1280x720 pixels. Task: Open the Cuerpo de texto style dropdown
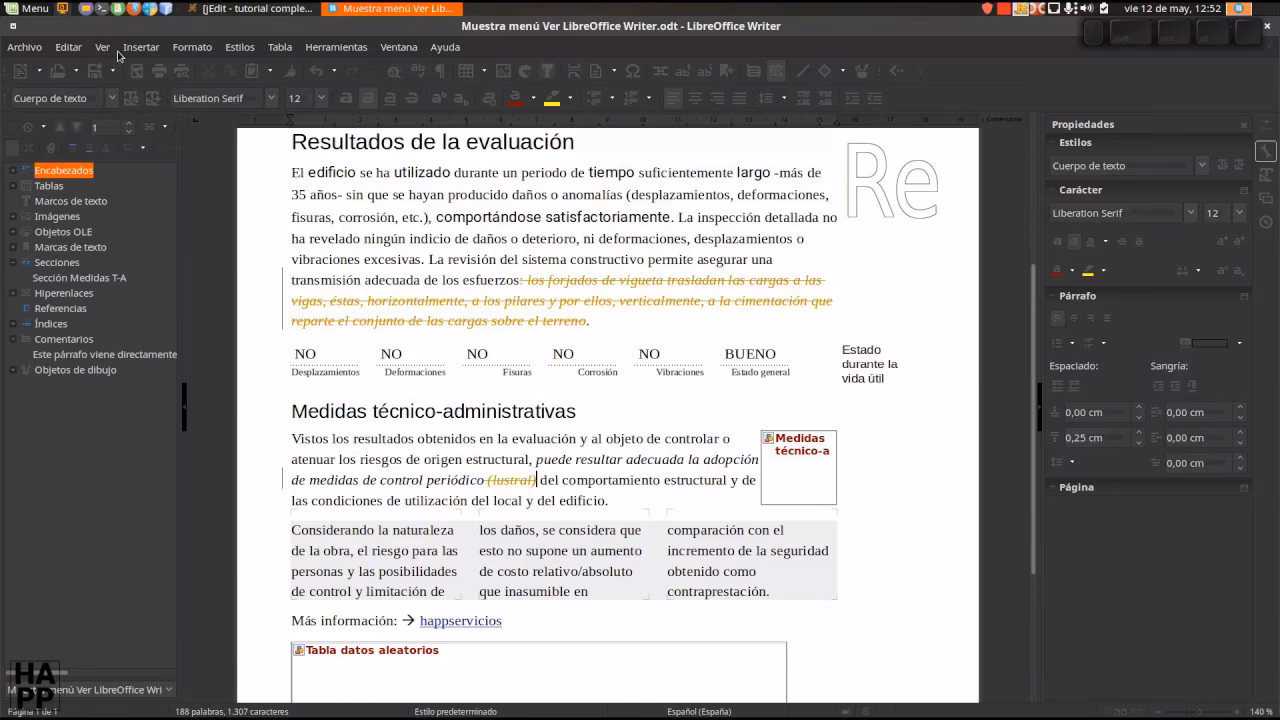click(111, 97)
